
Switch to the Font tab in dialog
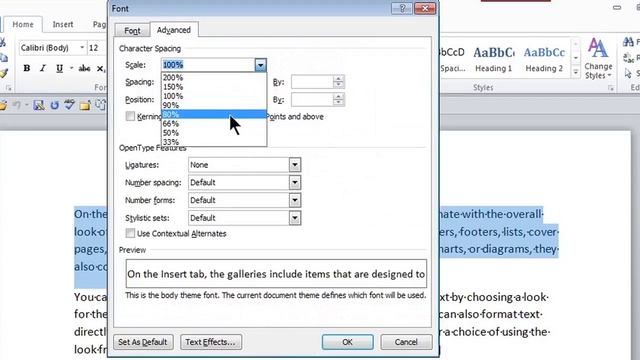132,31
